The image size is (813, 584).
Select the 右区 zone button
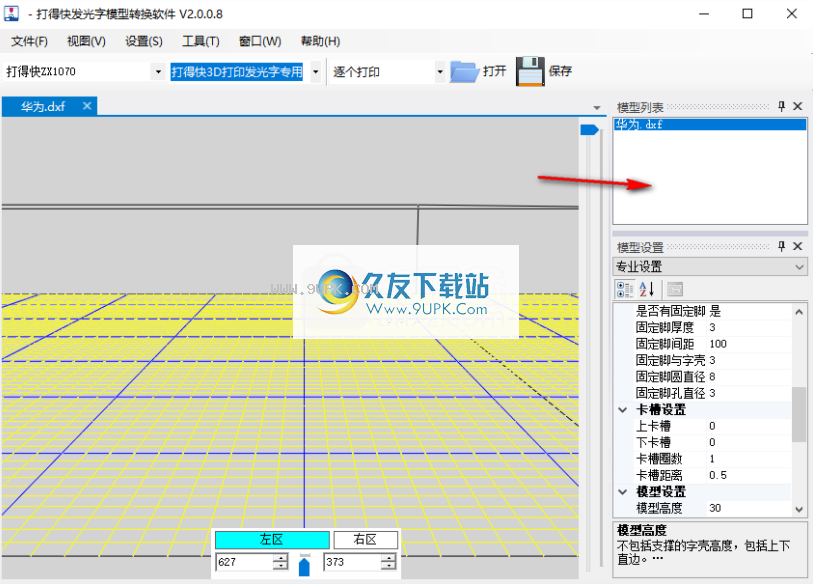point(366,540)
